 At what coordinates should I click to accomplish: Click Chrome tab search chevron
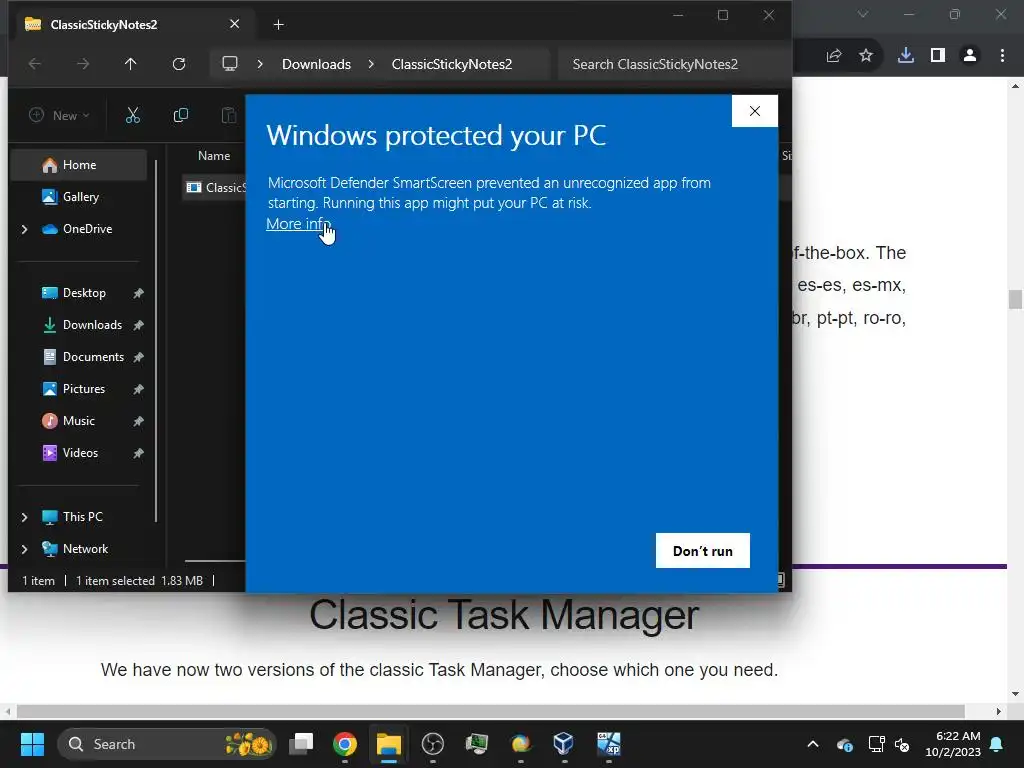(x=863, y=14)
